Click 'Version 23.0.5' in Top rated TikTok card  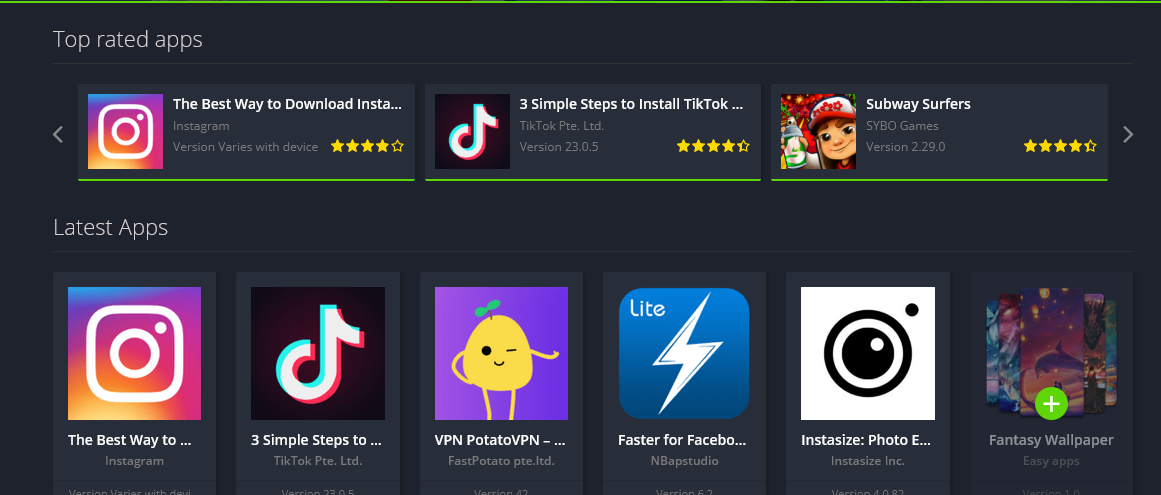(559, 147)
